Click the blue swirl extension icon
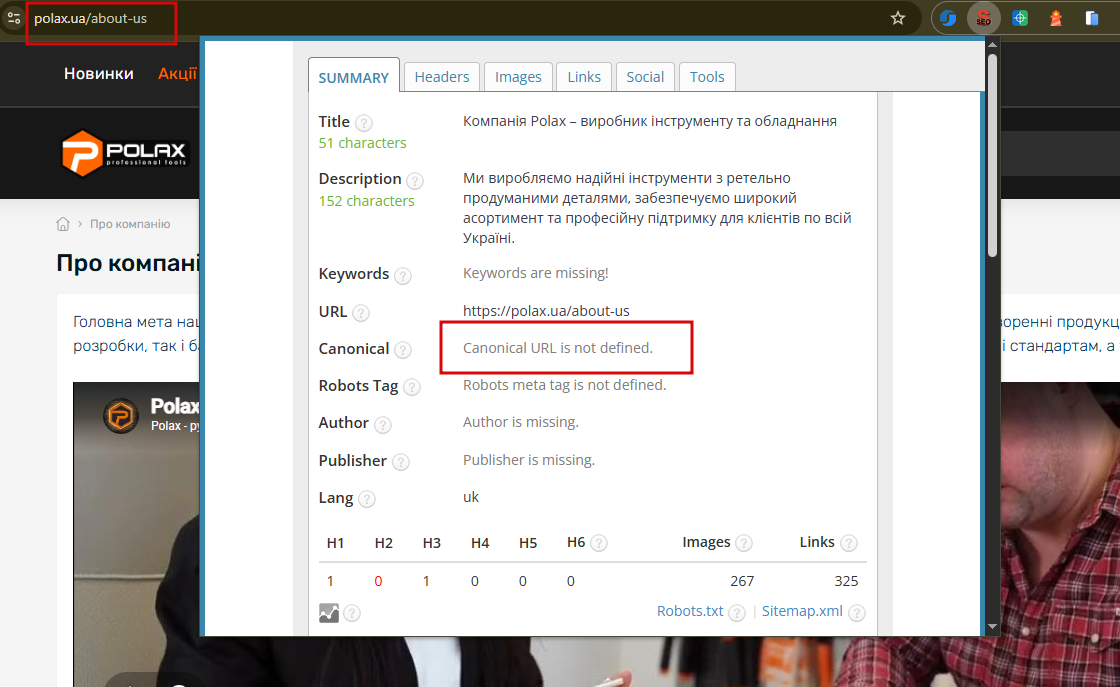 (948, 19)
